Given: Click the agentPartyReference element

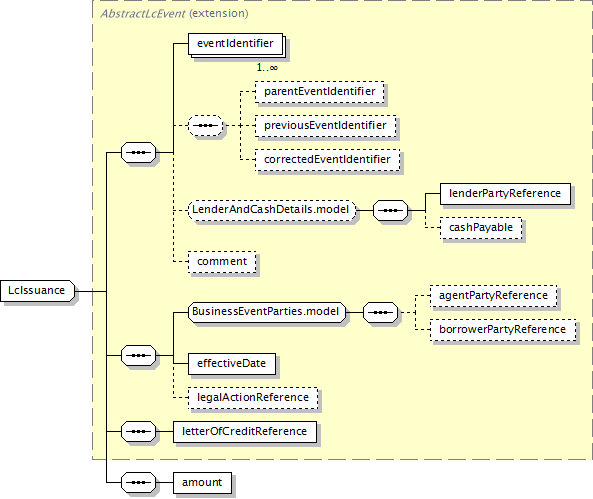Looking at the screenshot, I should point(493,296).
